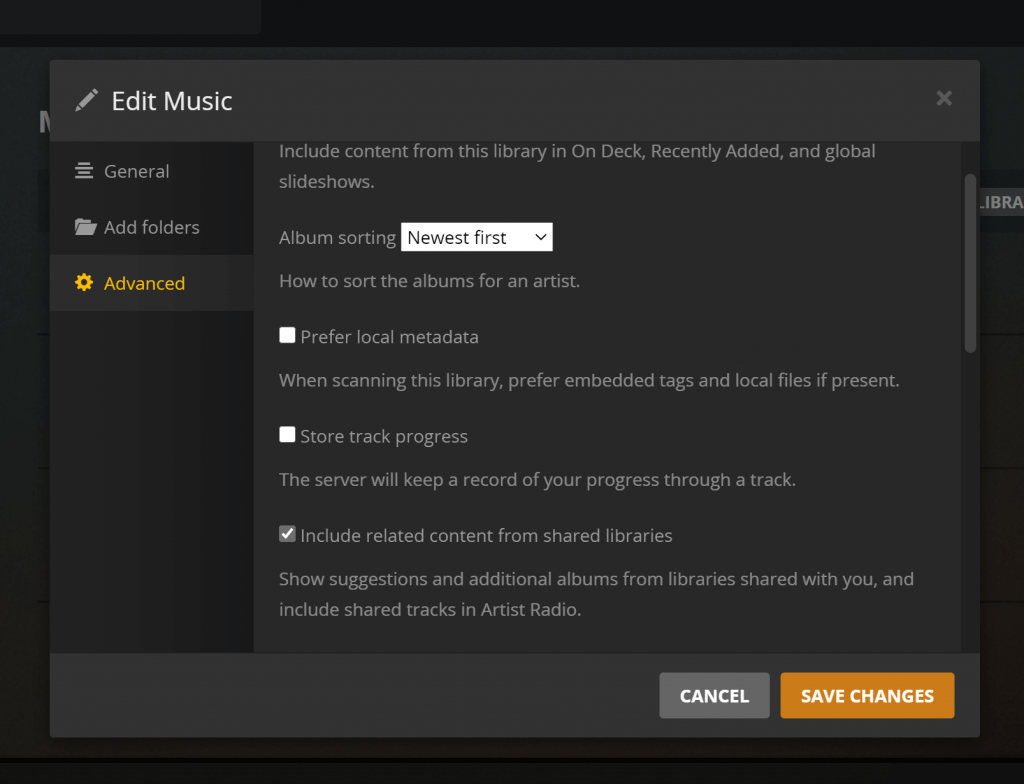Click the Cancel button
The height and width of the screenshot is (784, 1024).
coord(714,696)
